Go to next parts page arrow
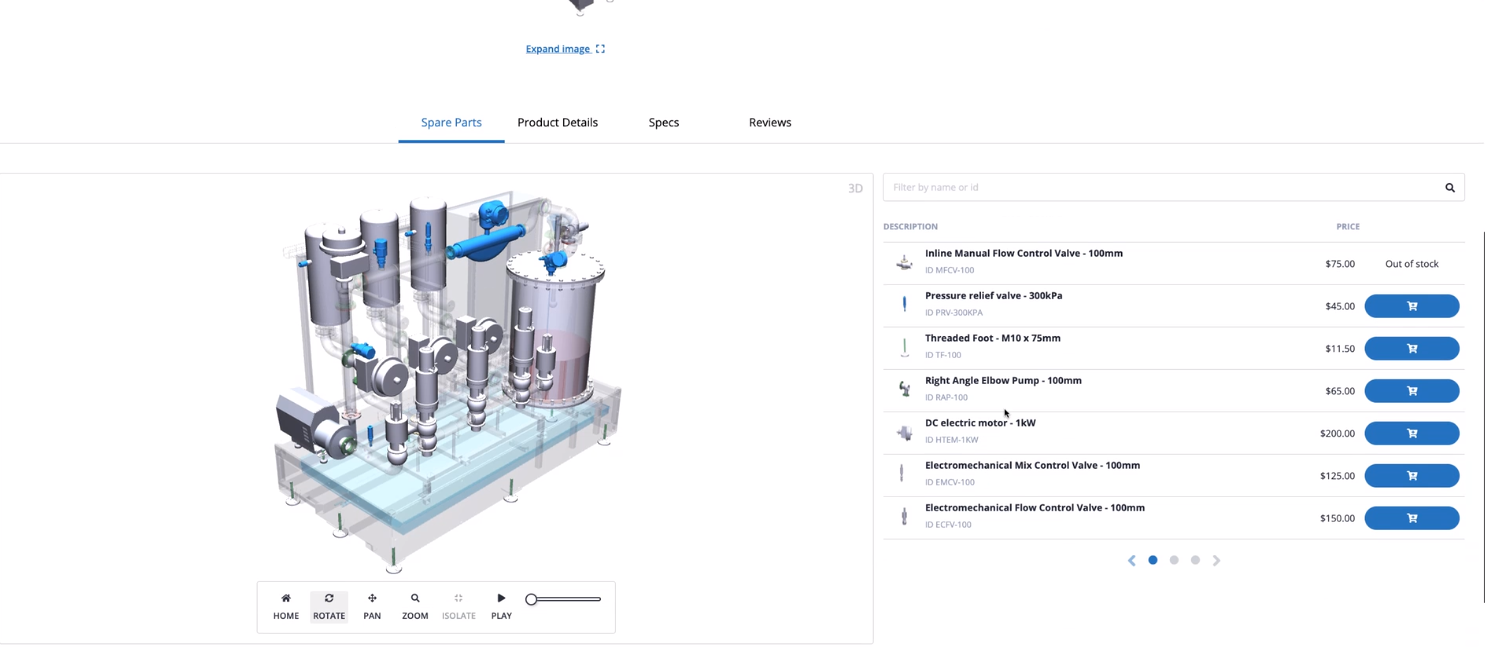Viewport: 1485px width, 660px height. [x=1216, y=561]
